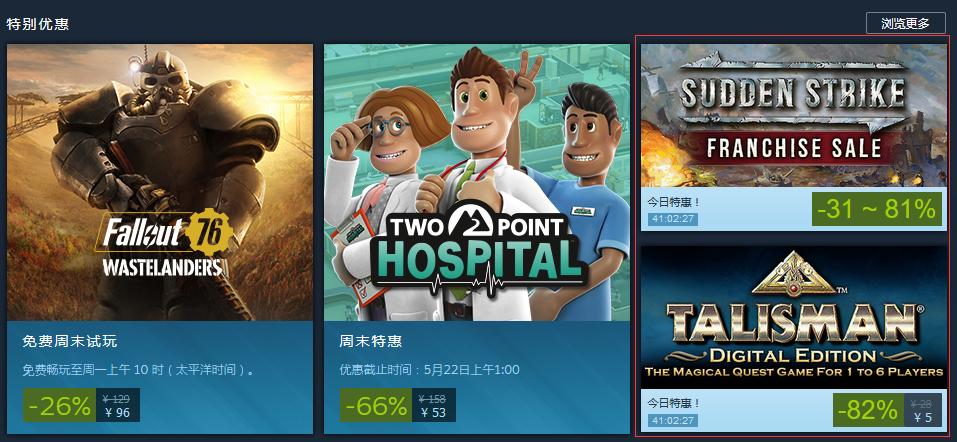
Task: Click the ¥ 53 discounted price
Action: (434, 413)
